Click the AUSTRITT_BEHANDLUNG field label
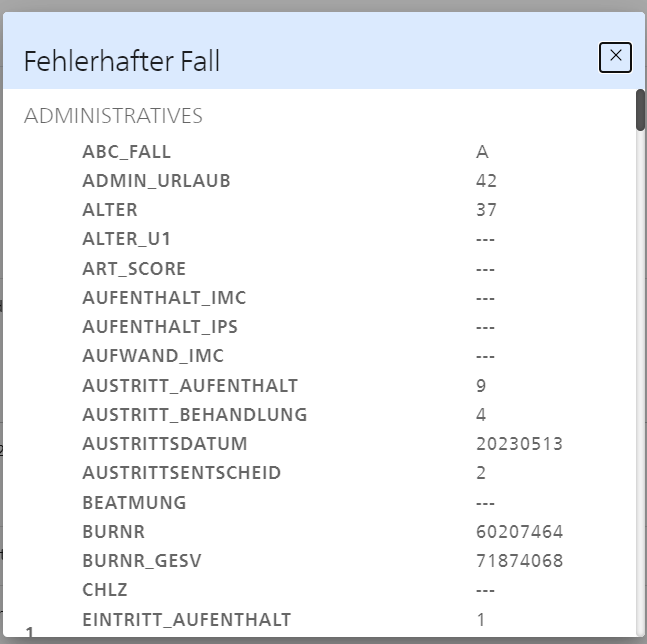 [x=195, y=415]
